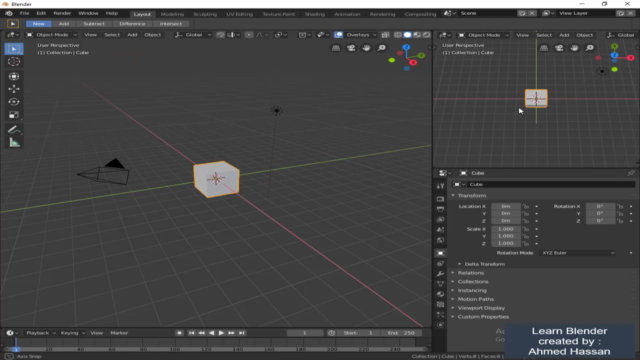
Task: Open the Object properties tab
Action: [x=440, y=253]
